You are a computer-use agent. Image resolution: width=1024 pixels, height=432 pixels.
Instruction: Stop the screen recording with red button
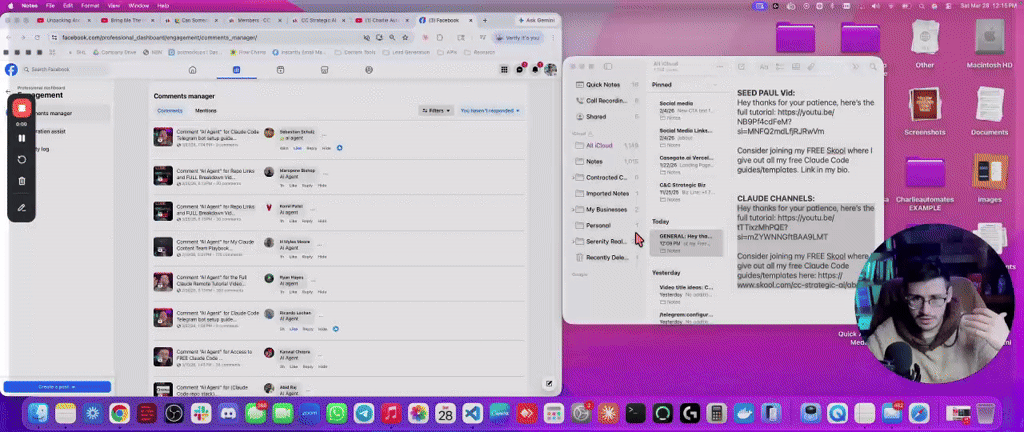coord(22,108)
